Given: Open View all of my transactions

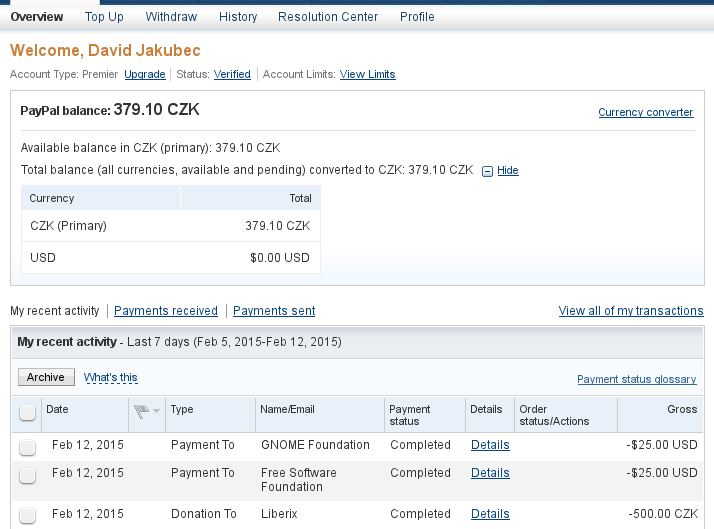Looking at the screenshot, I should 631,310.
